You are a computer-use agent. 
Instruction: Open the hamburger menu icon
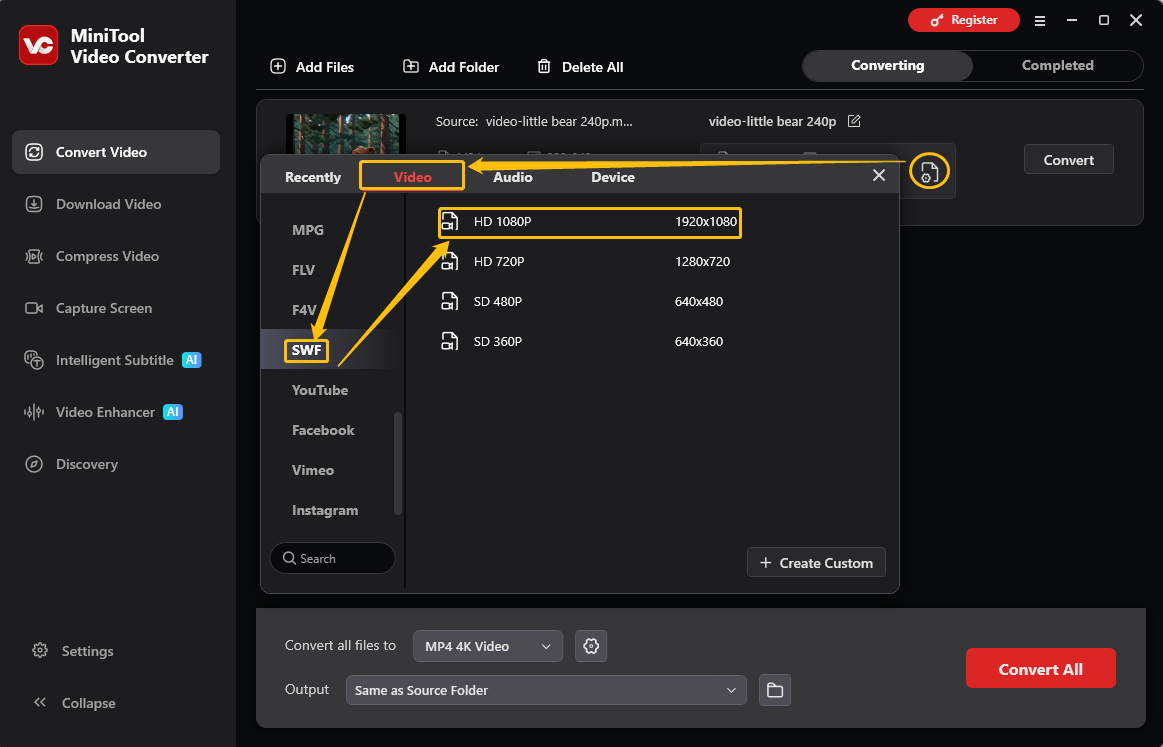coord(1040,21)
